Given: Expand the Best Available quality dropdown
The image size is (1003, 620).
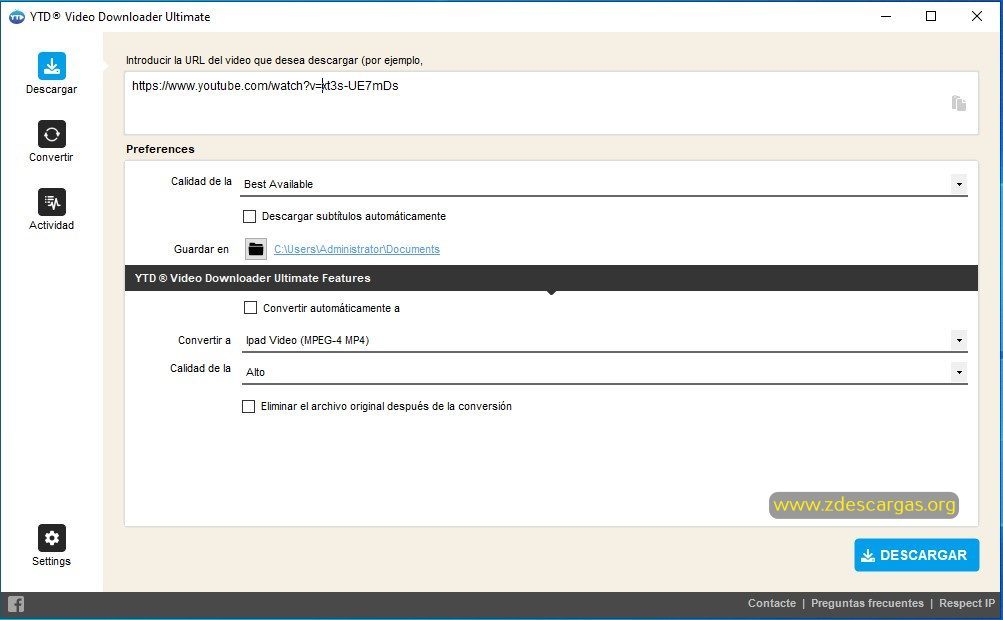Looking at the screenshot, I should pos(959,184).
